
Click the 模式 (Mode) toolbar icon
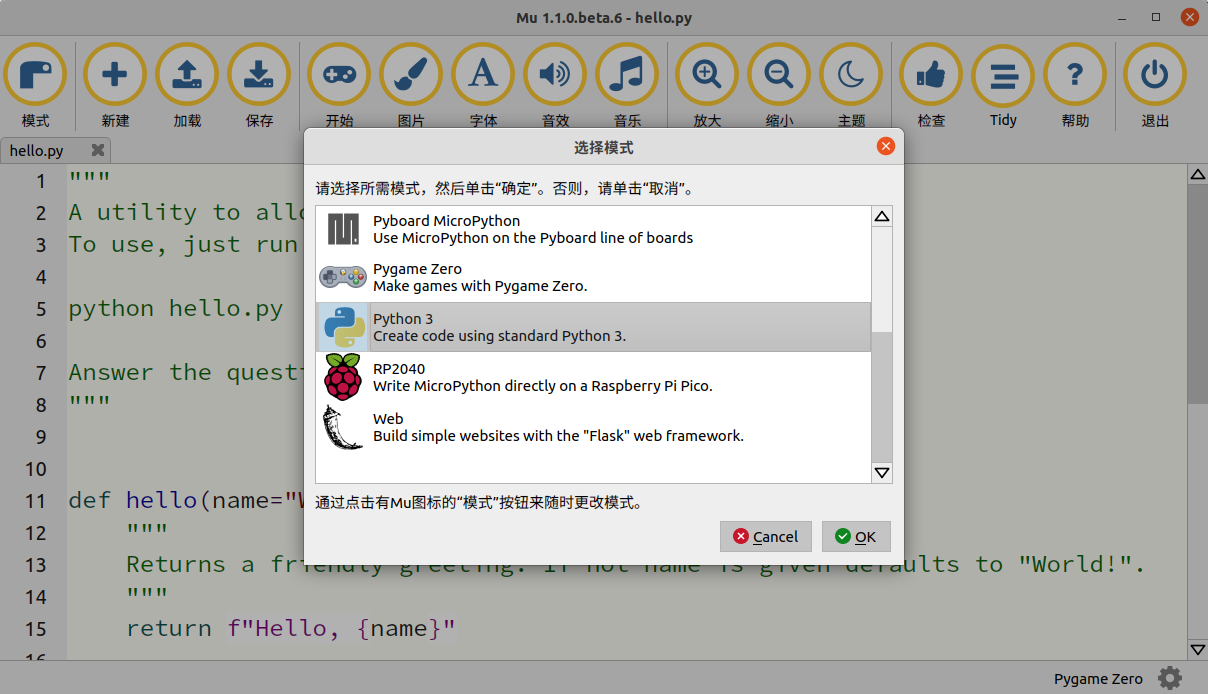pos(35,75)
